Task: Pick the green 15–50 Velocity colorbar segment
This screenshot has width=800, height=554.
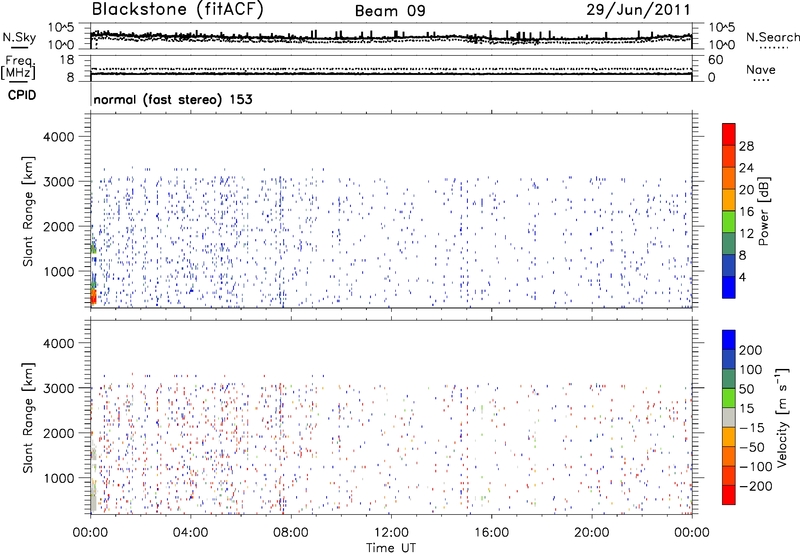Action: click(x=729, y=398)
